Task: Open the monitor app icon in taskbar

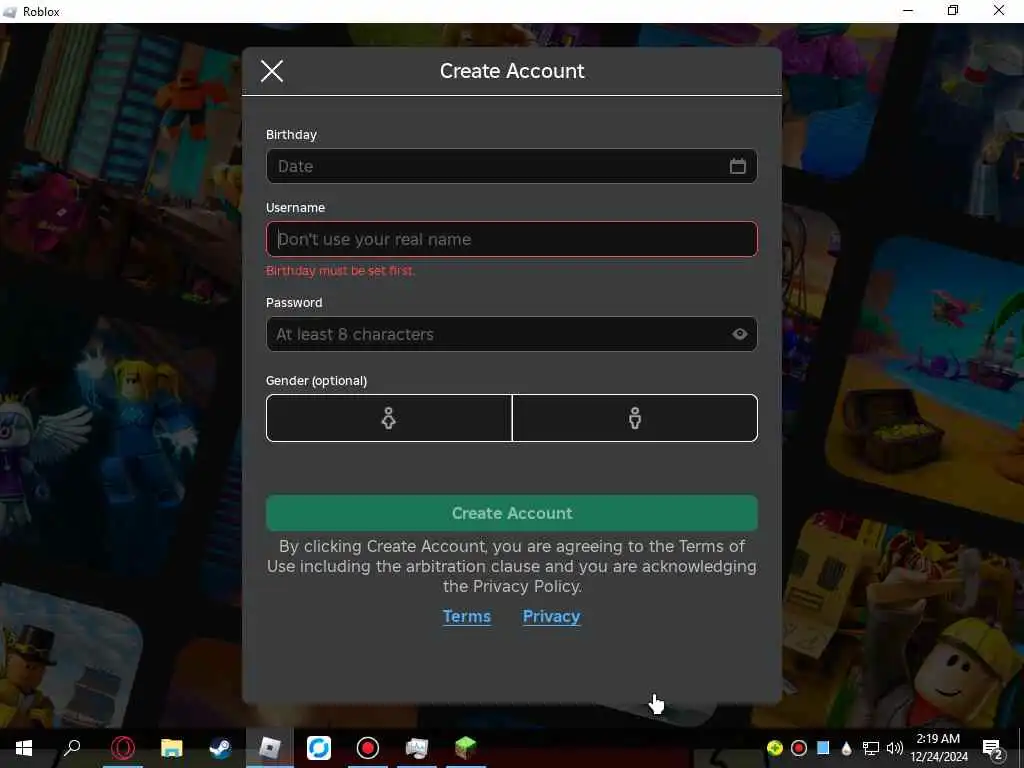Action: pos(417,748)
